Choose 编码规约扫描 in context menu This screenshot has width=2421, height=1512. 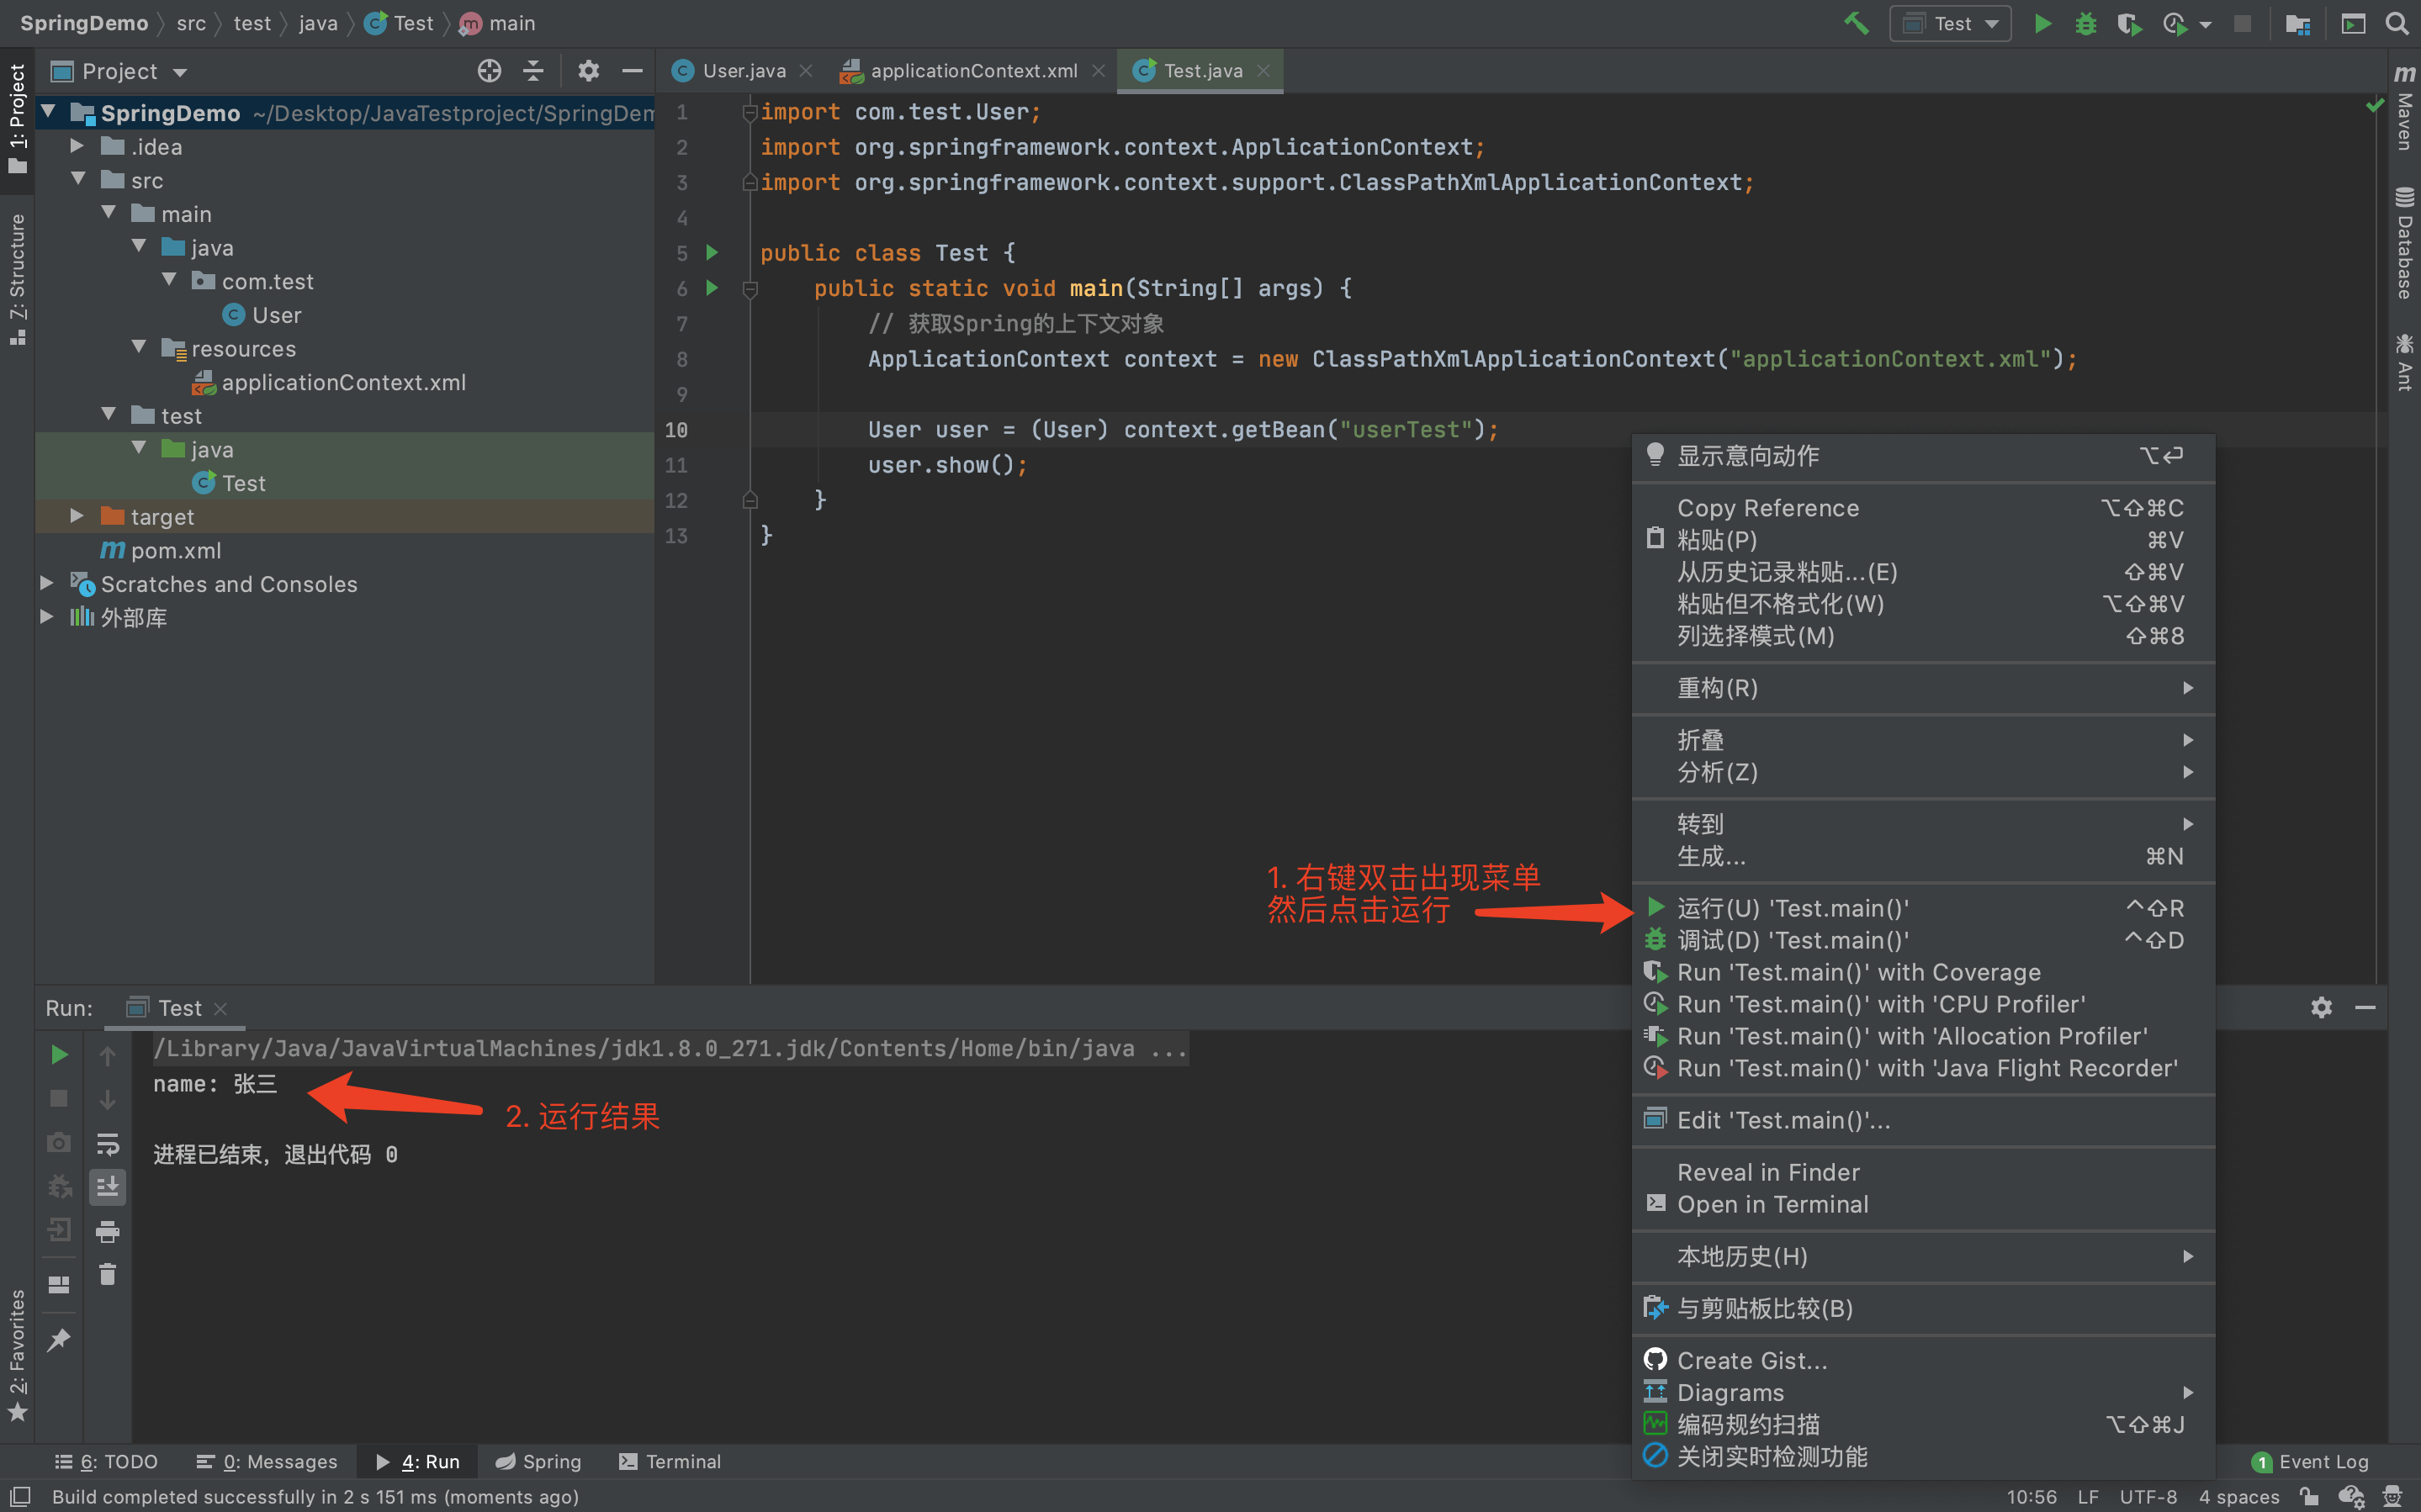1923,1424
